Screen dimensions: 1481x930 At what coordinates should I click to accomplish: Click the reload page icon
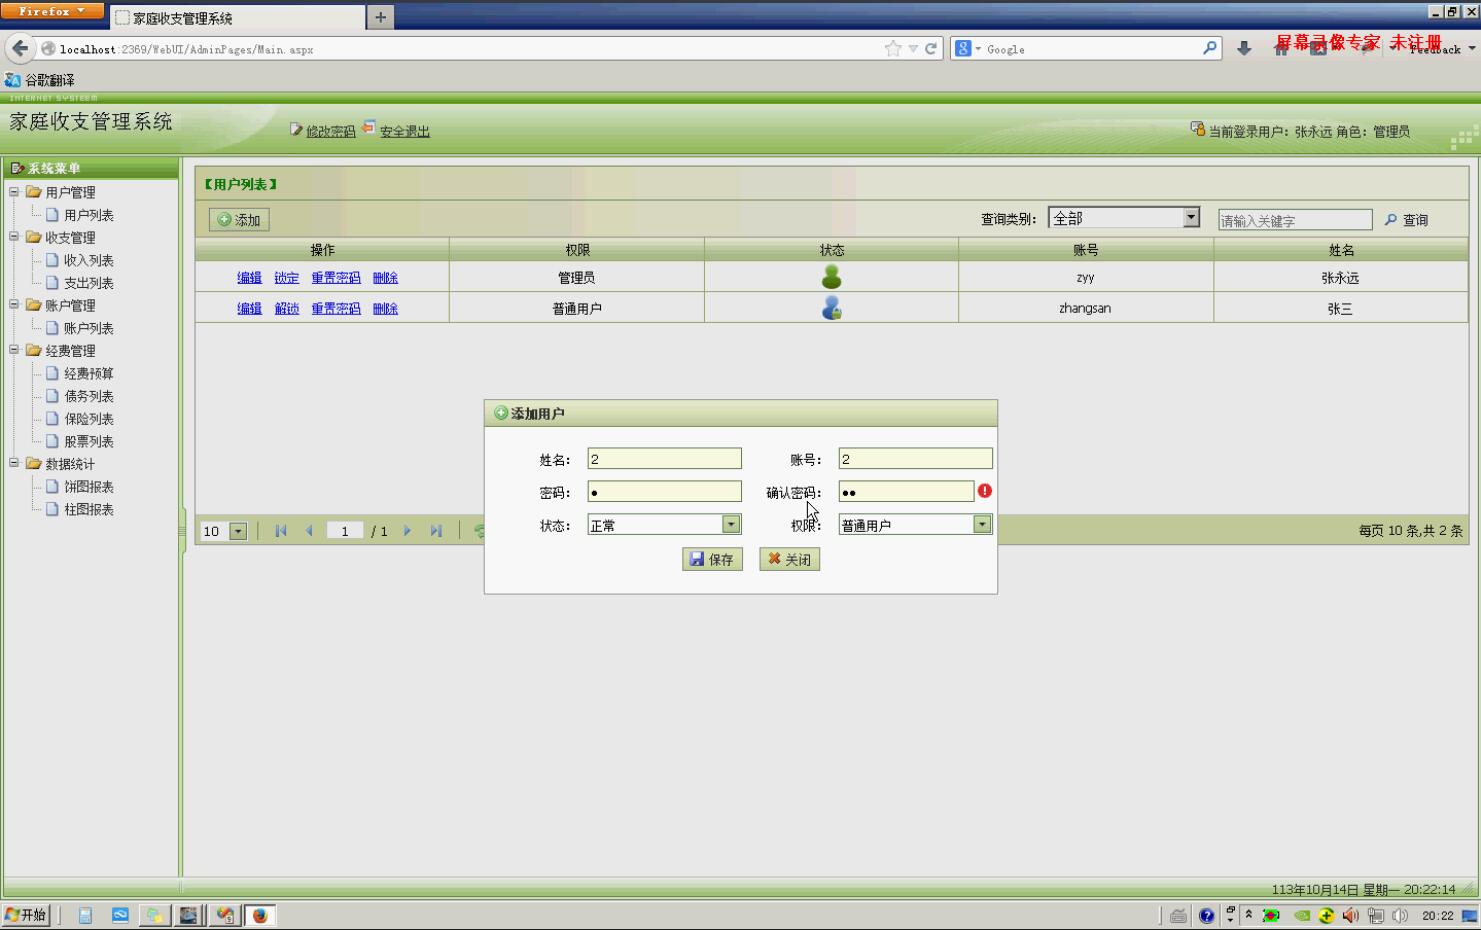[931, 48]
